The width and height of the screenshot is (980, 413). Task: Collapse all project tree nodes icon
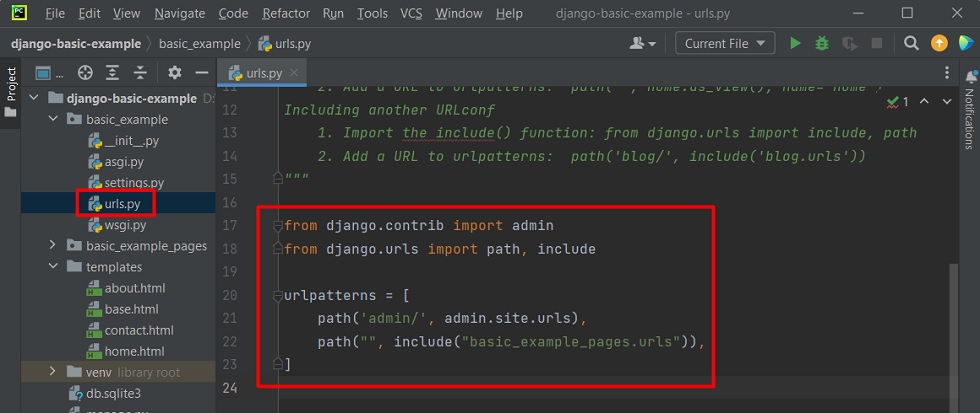coord(142,73)
